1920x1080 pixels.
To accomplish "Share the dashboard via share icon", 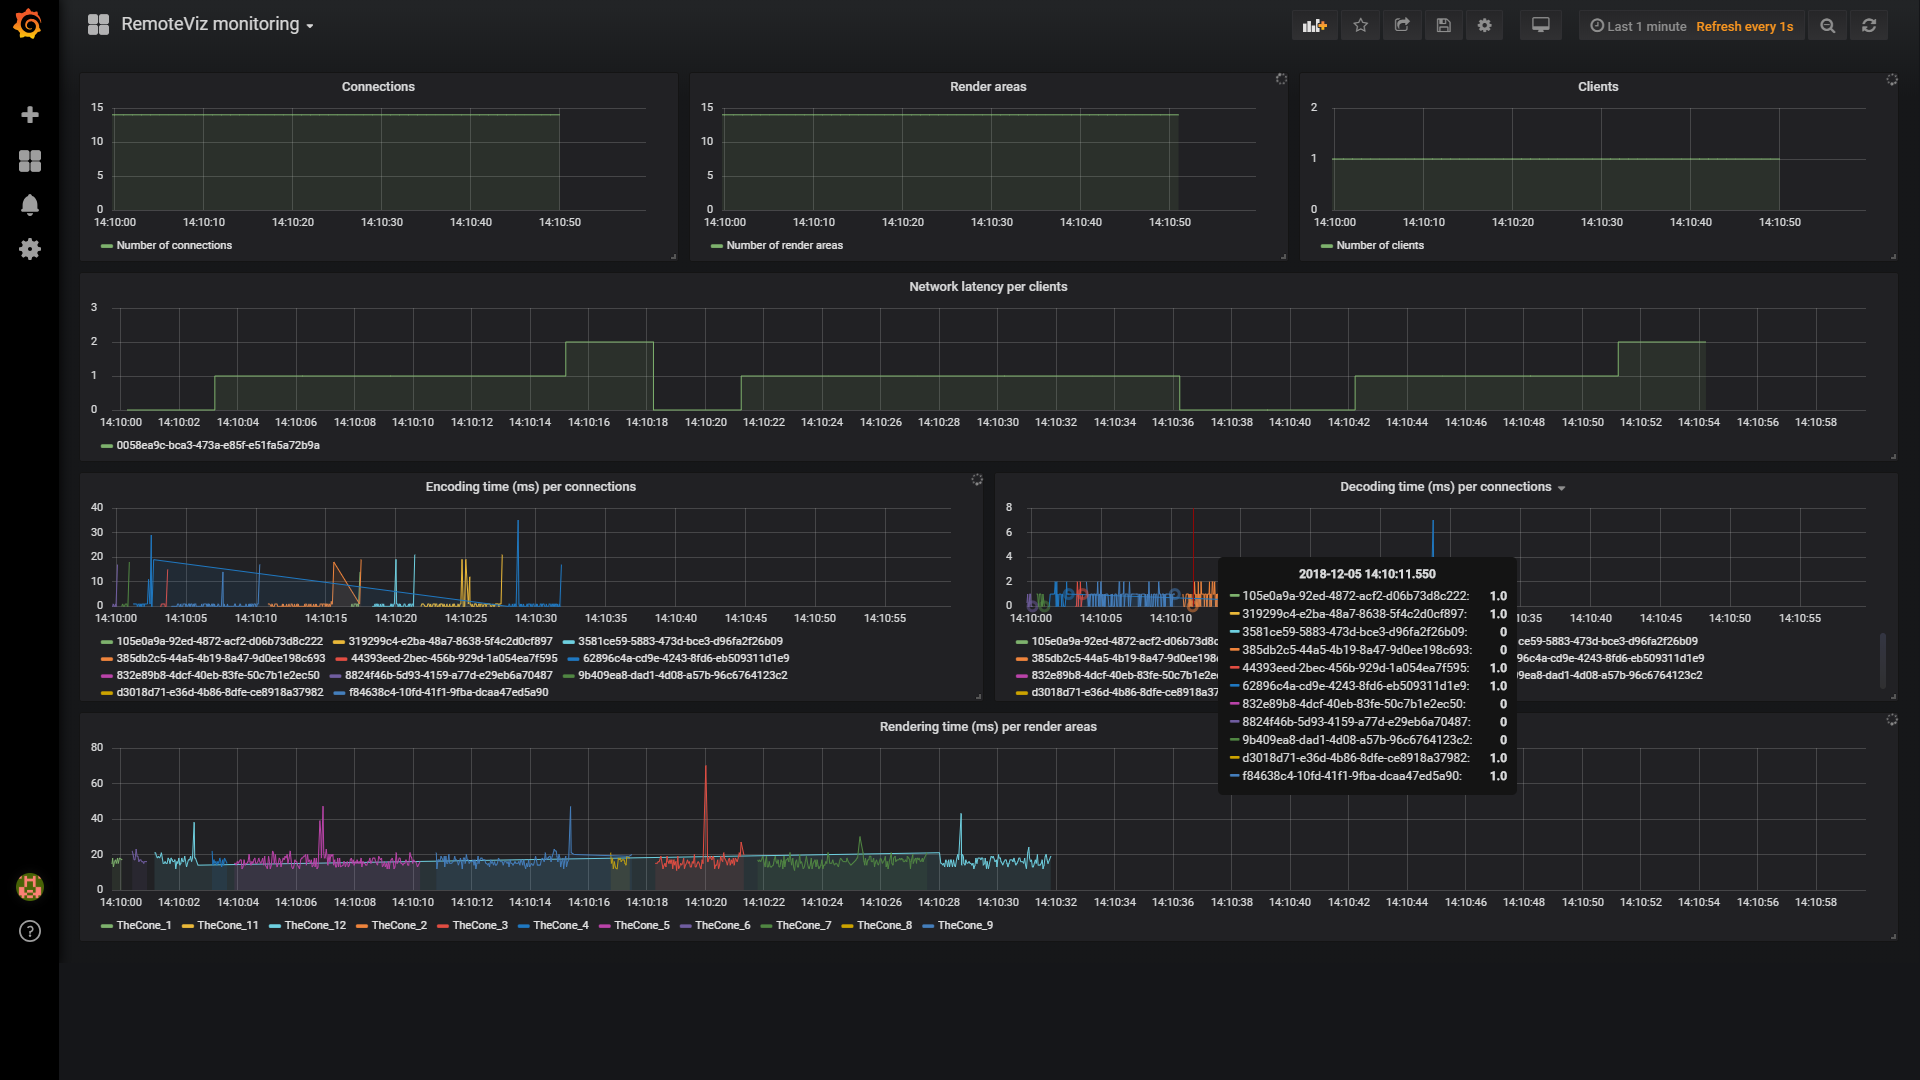I will click(1402, 26).
